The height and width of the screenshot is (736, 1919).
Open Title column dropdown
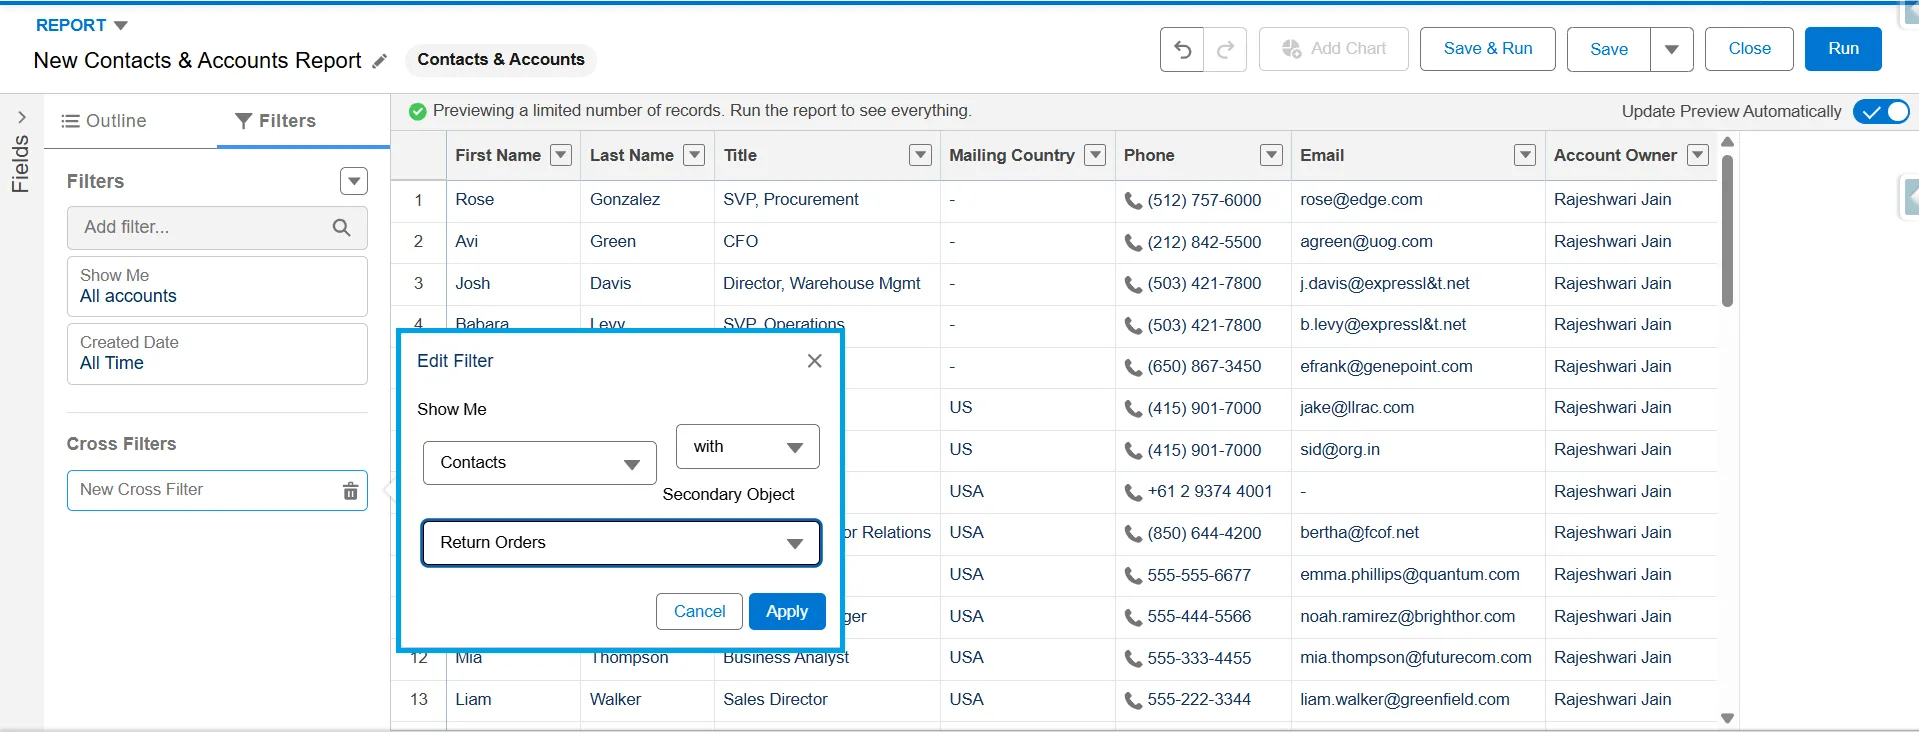[x=920, y=155]
